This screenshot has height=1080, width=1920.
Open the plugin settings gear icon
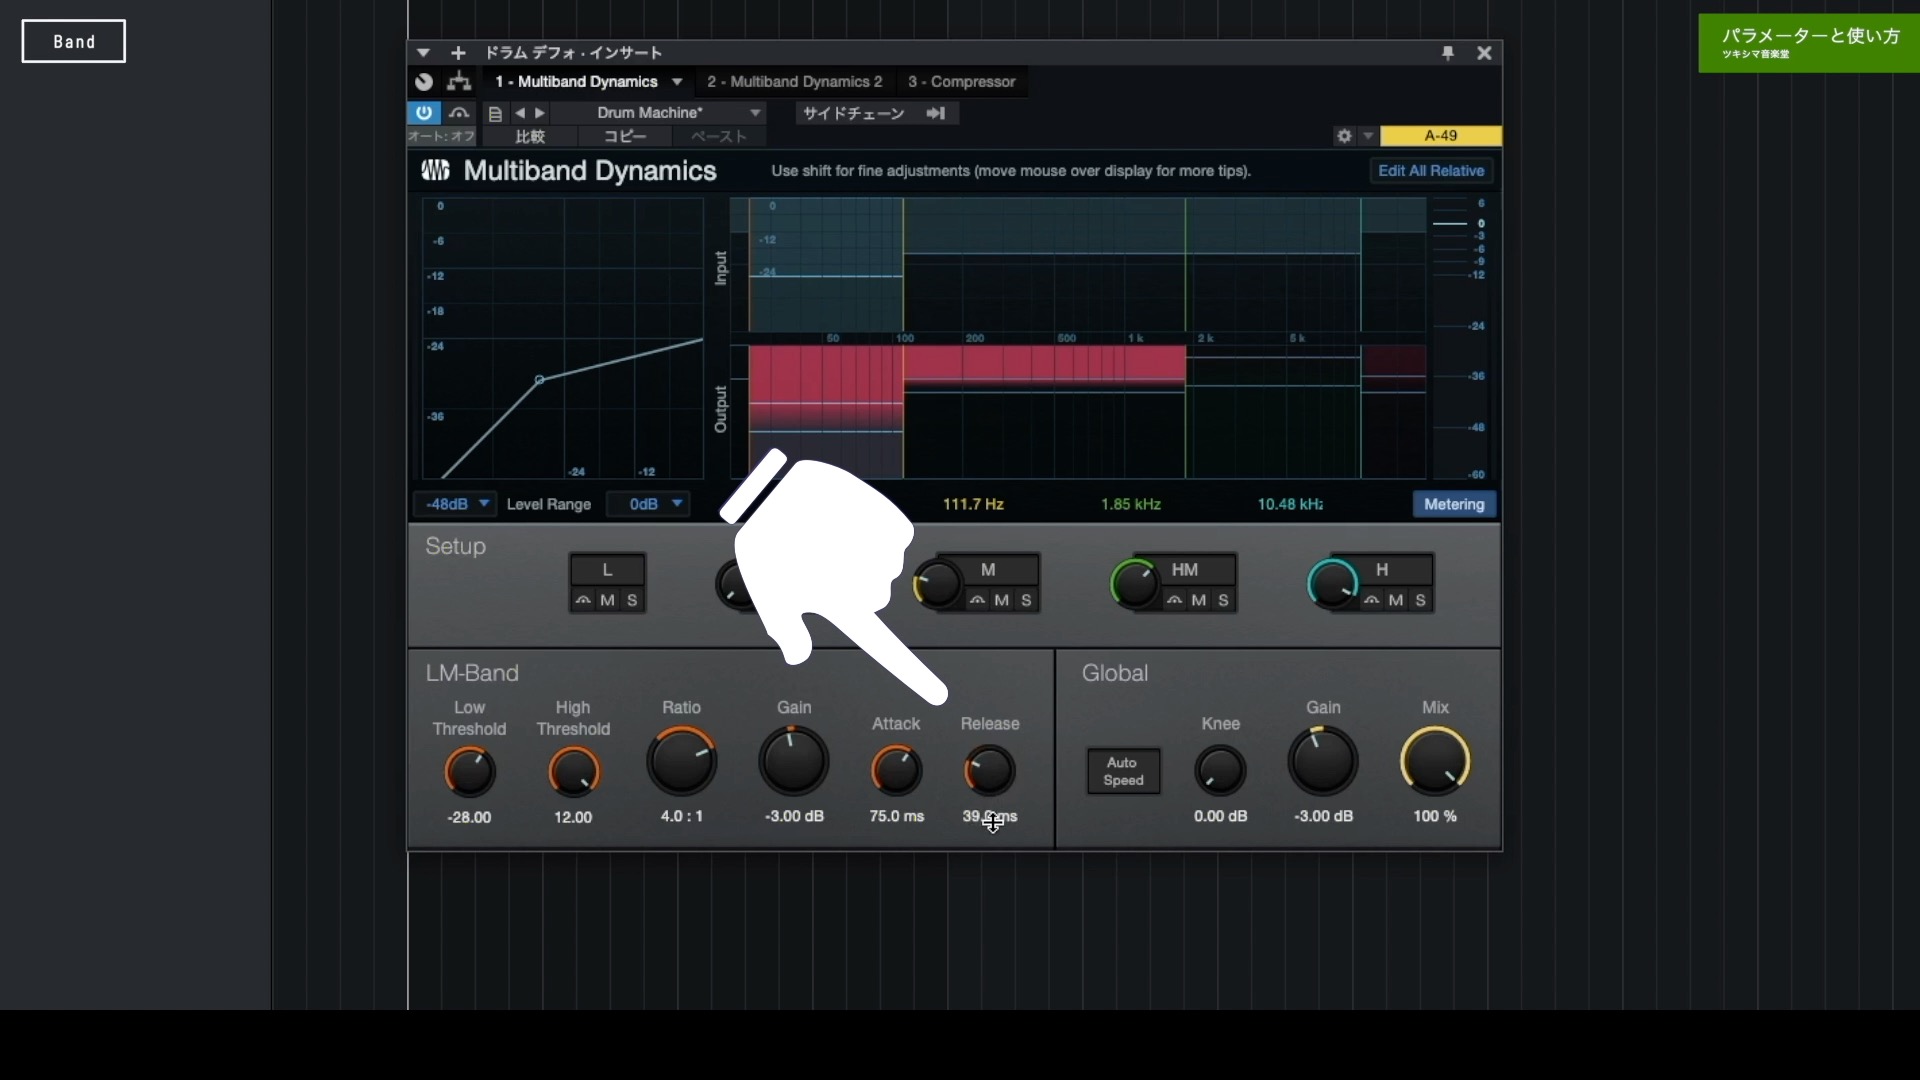pos(1345,136)
